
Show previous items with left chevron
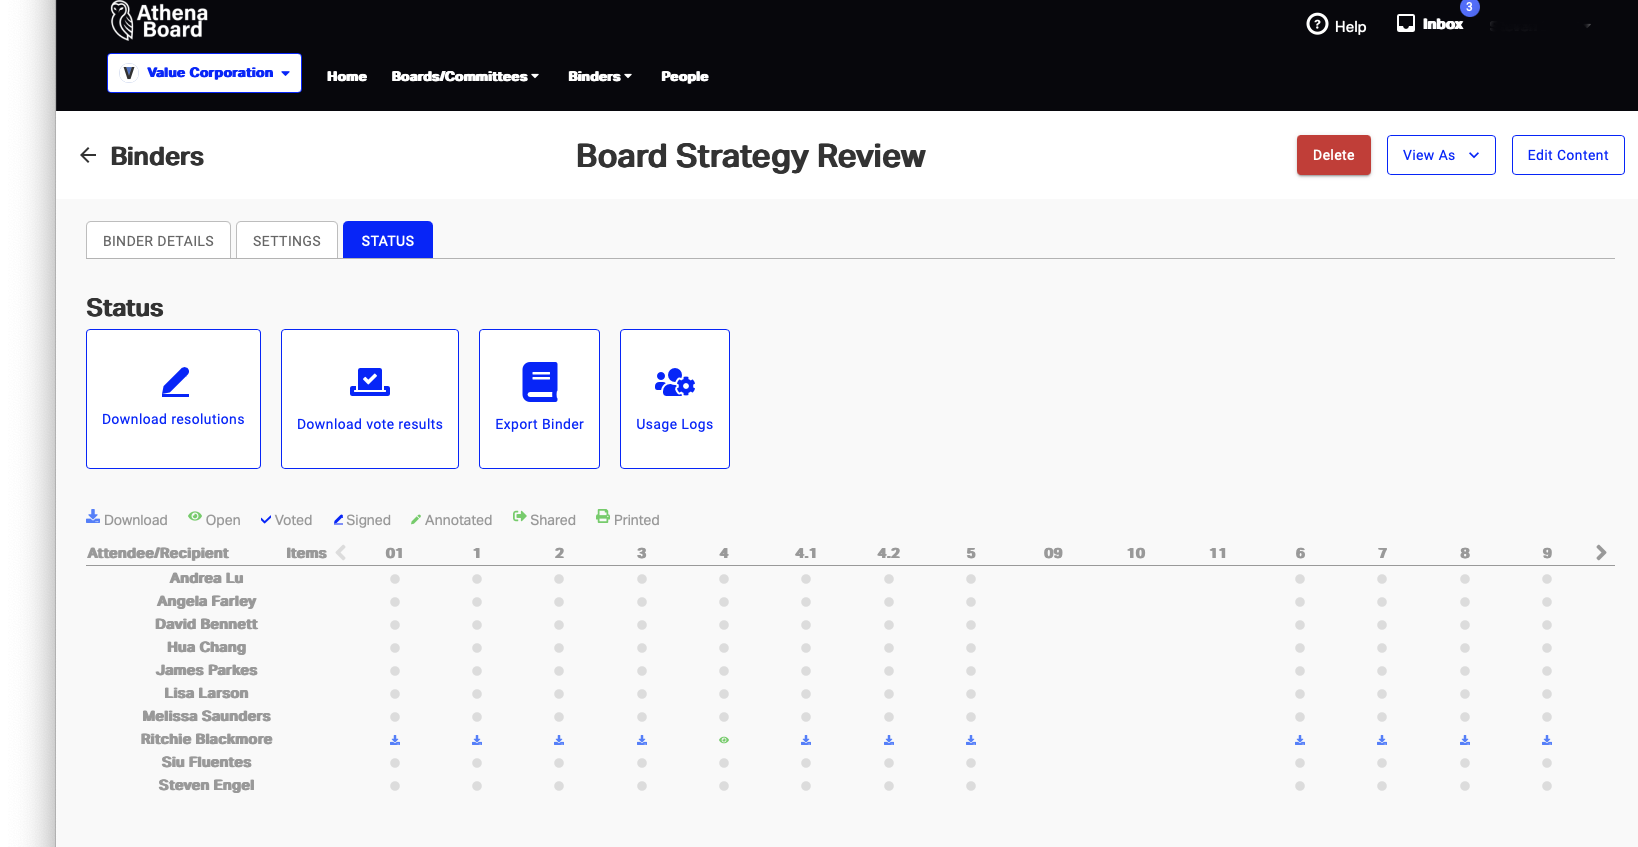tap(341, 552)
